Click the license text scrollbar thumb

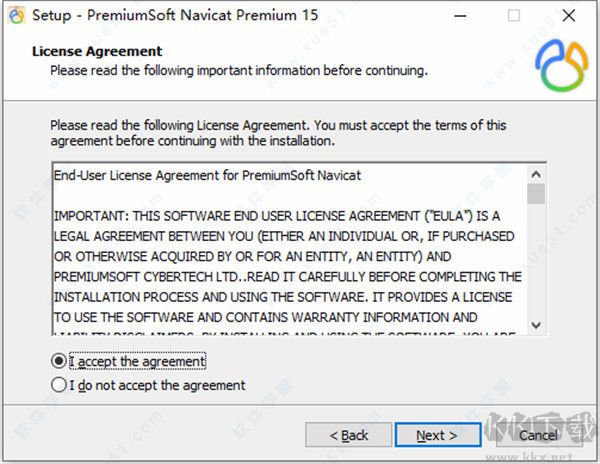click(x=536, y=192)
